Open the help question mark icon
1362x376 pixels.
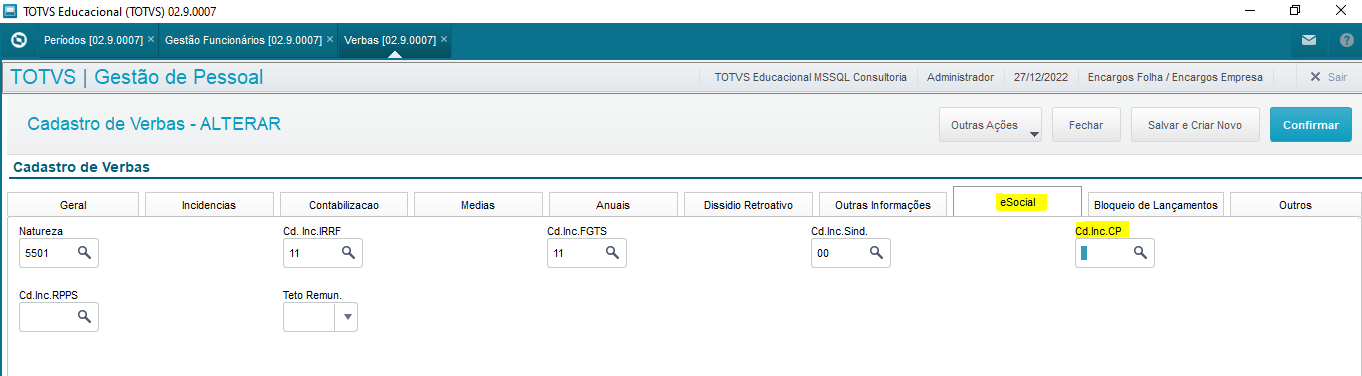pos(1346,41)
